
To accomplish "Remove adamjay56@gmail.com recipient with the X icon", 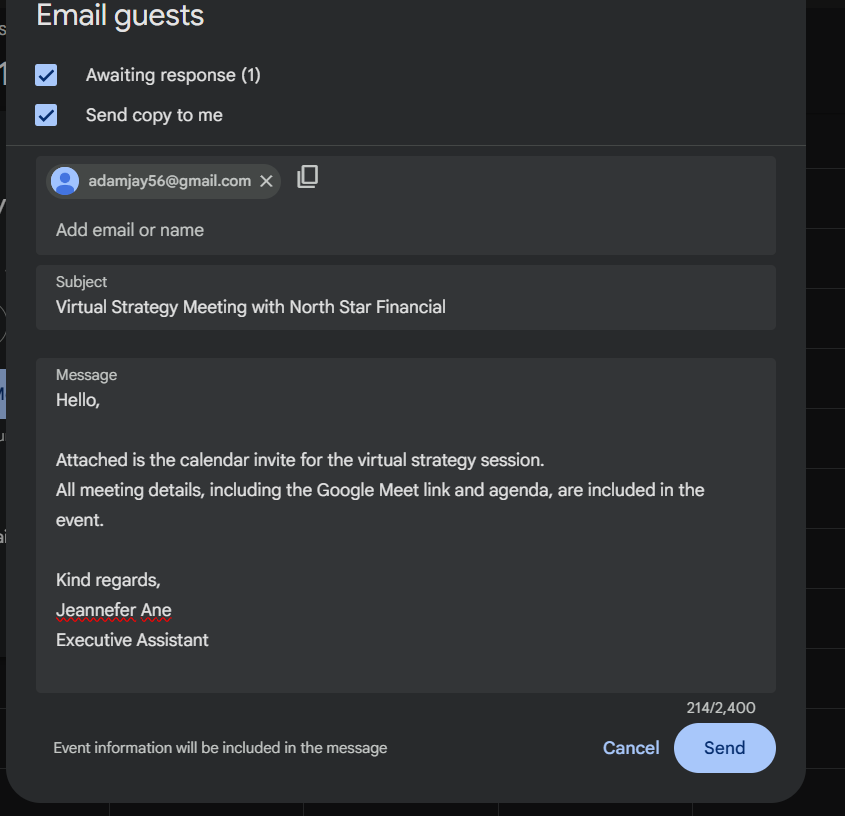I will [x=266, y=181].
